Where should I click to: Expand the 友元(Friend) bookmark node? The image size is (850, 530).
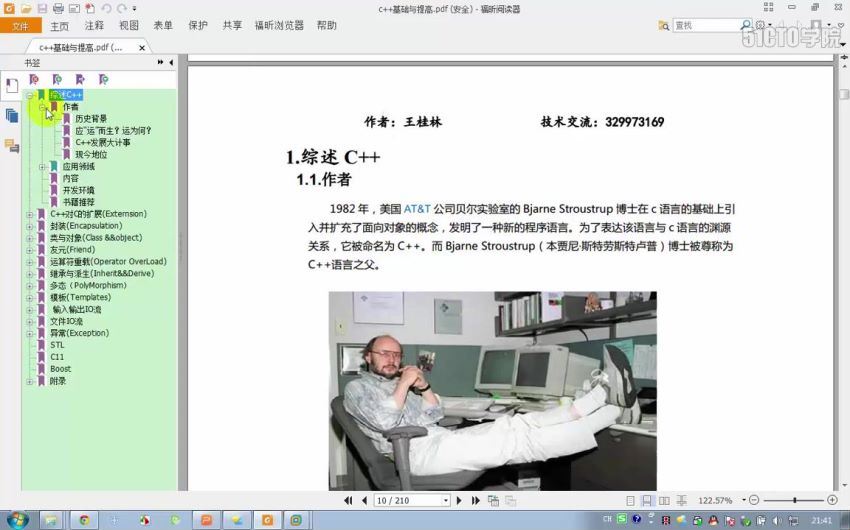coord(30,250)
